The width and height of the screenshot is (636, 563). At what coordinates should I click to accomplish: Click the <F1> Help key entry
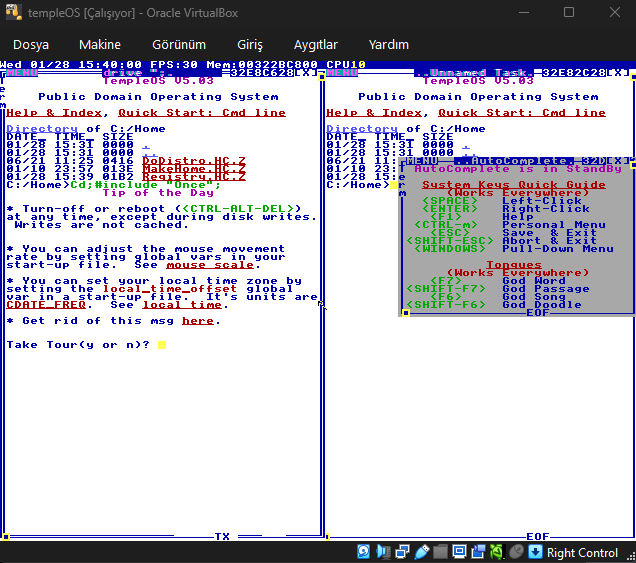tap(446, 217)
